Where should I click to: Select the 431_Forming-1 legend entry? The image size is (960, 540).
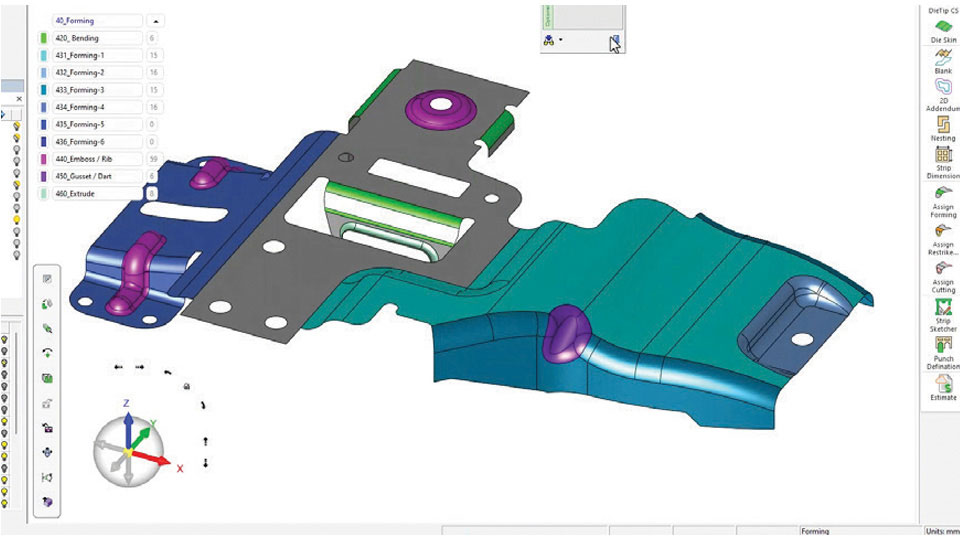97,55
